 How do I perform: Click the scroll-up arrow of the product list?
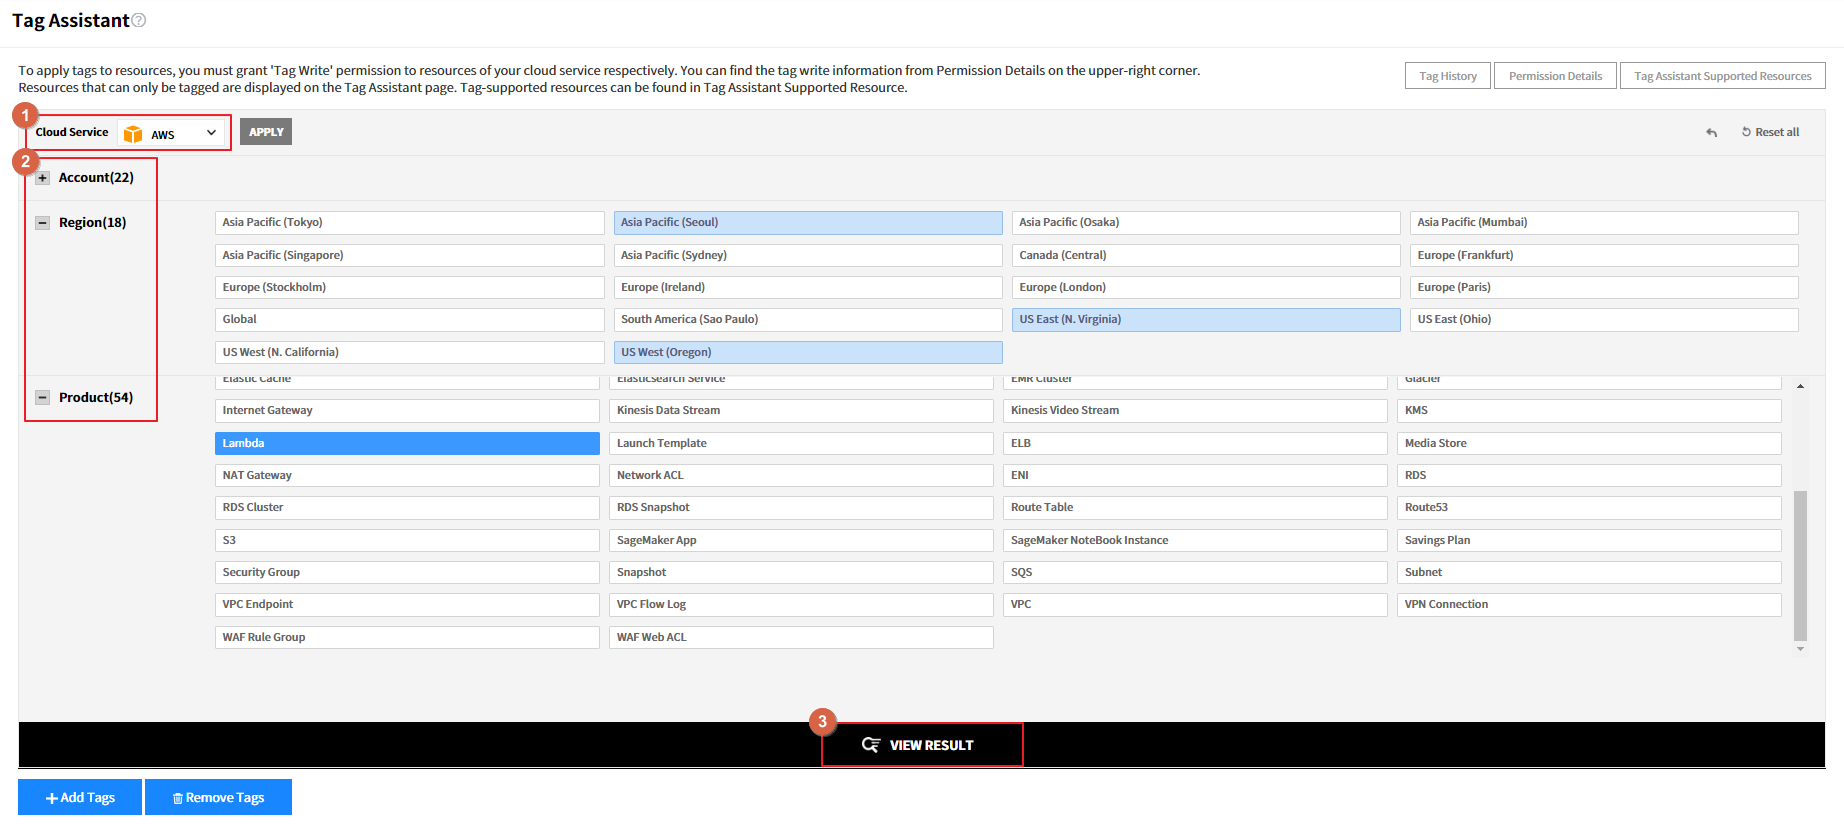tap(1800, 386)
